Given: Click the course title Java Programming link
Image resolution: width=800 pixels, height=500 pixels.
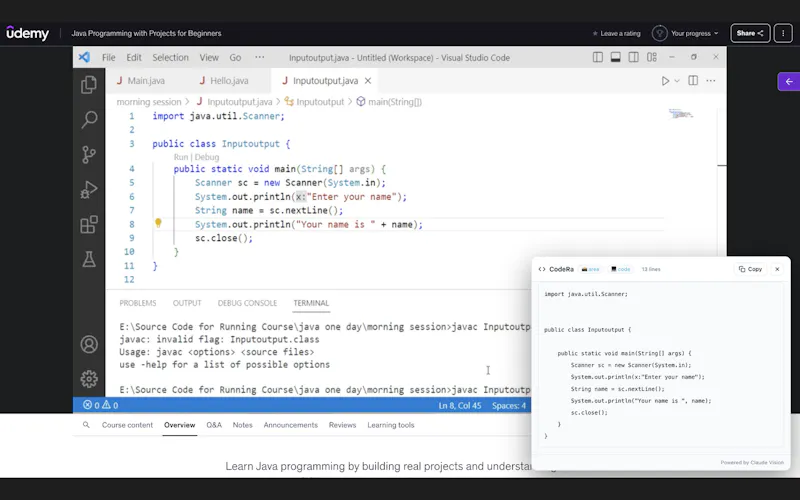Looking at the screenshot, I should click(146, 33).
